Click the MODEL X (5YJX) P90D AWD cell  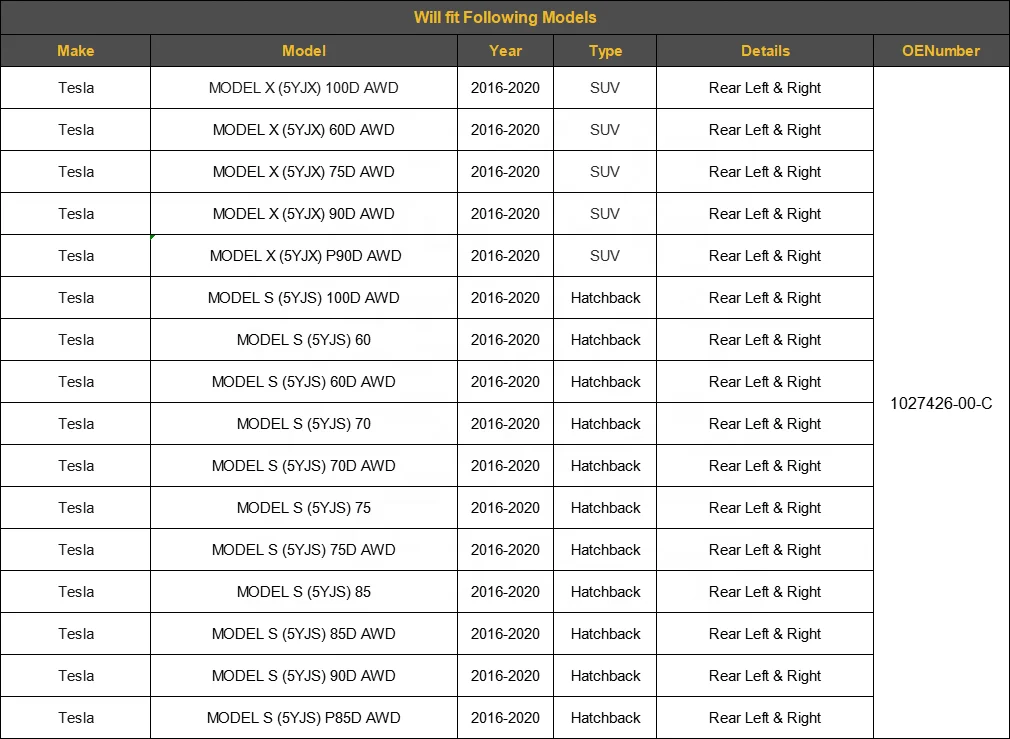pos(304,256)
